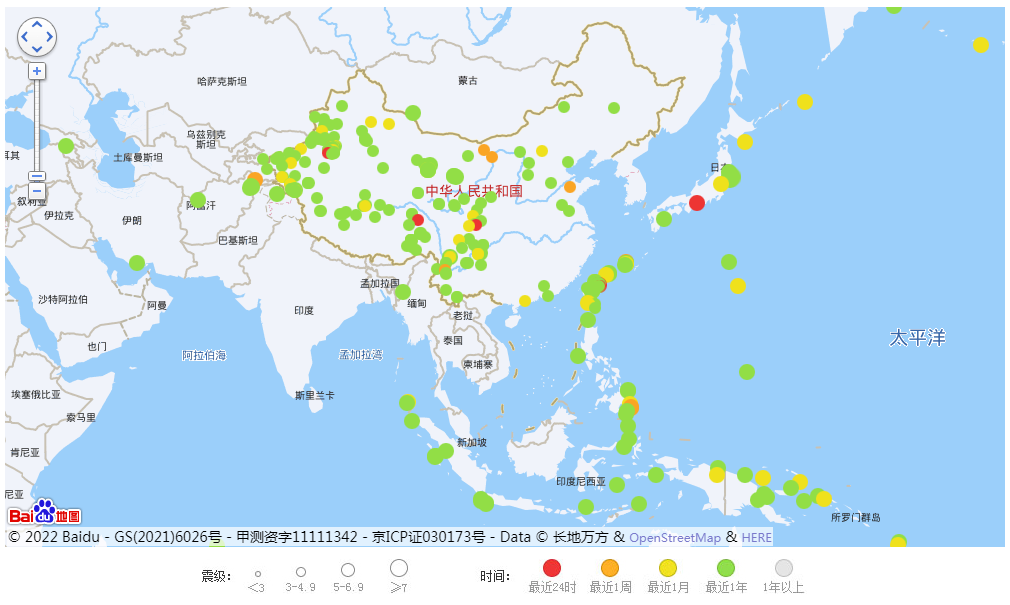Select the green marker near 阿富汗 label
The width and height of the screenshot is (1010, 605).
pyautogui.click(x=198, y=200)
